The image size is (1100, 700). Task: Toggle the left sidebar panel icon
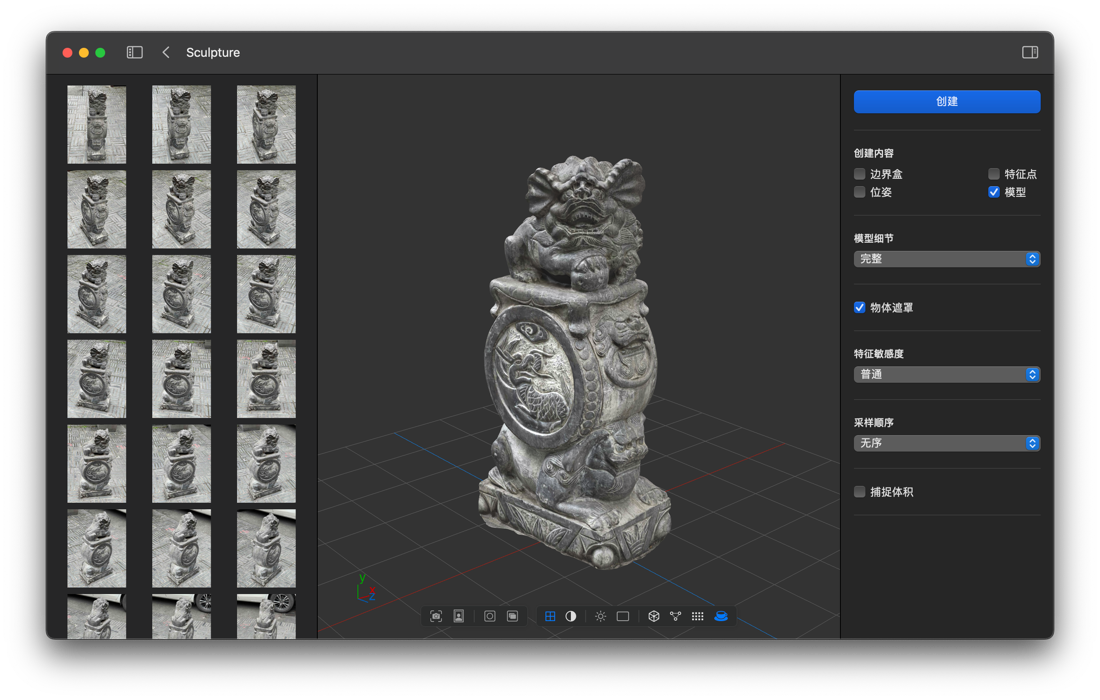(135, 53)
